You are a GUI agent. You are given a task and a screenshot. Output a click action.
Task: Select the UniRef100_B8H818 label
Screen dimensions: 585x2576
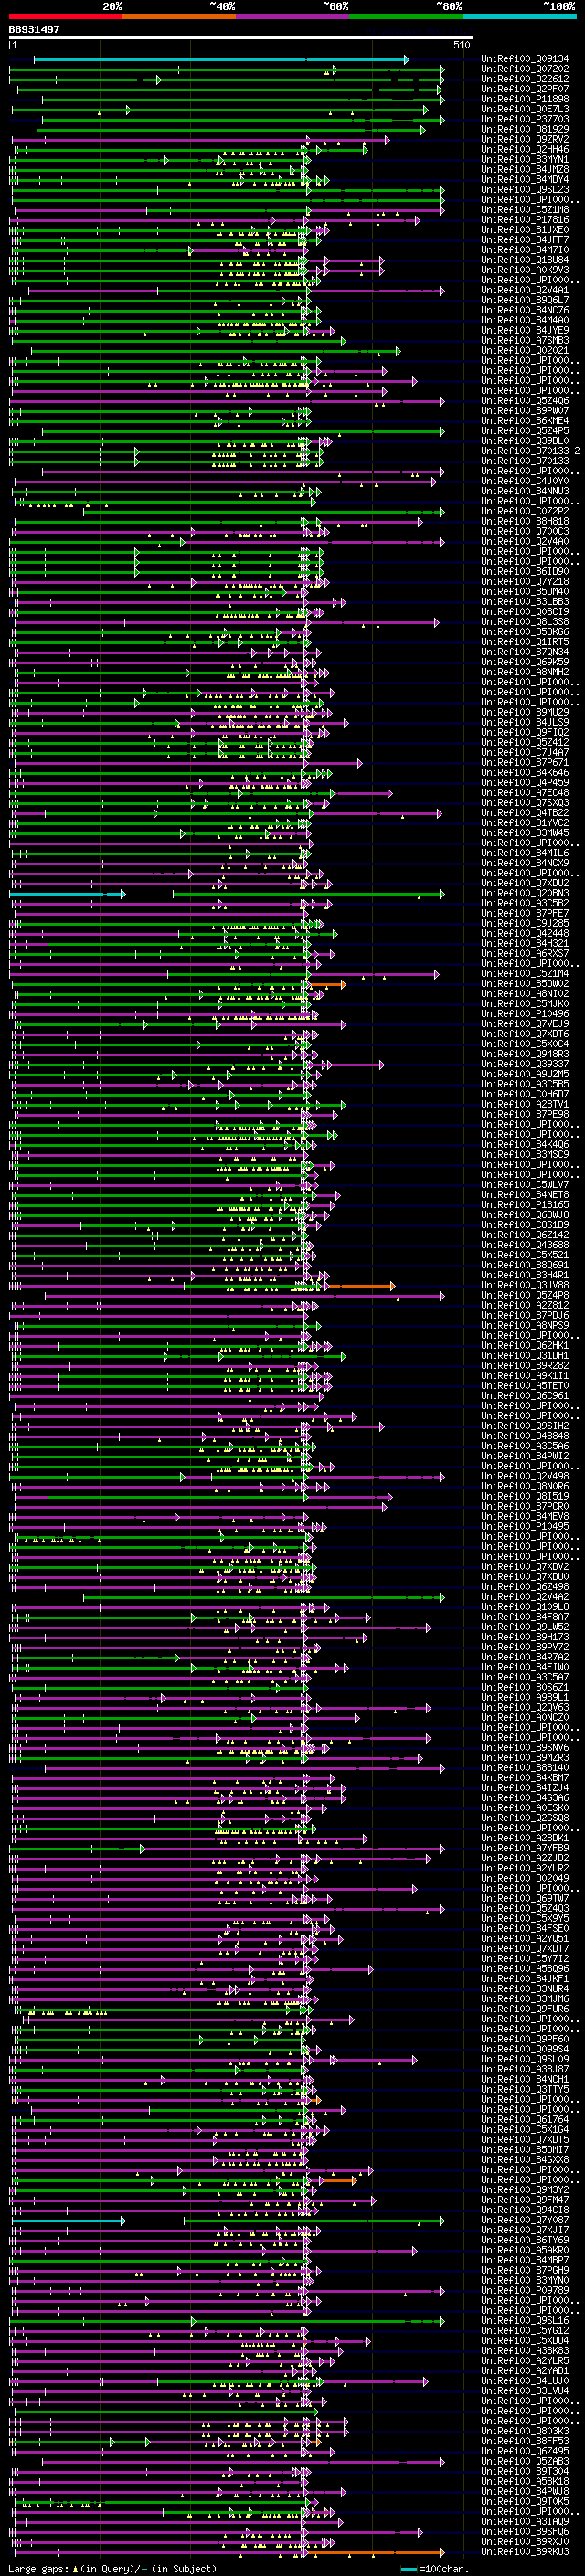point(524,522)
